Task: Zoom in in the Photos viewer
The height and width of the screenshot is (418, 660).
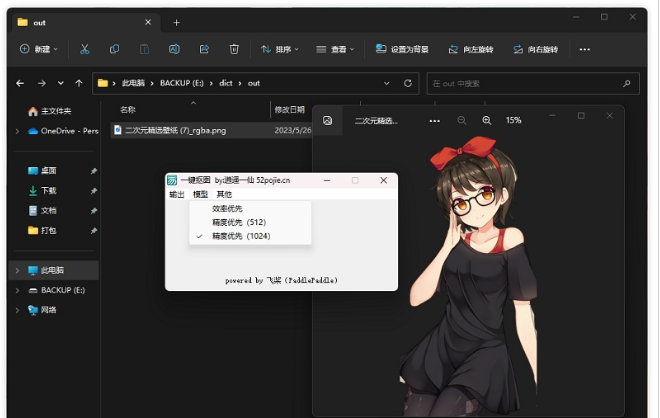Action: pyautogui.click(x=487, y=121)
